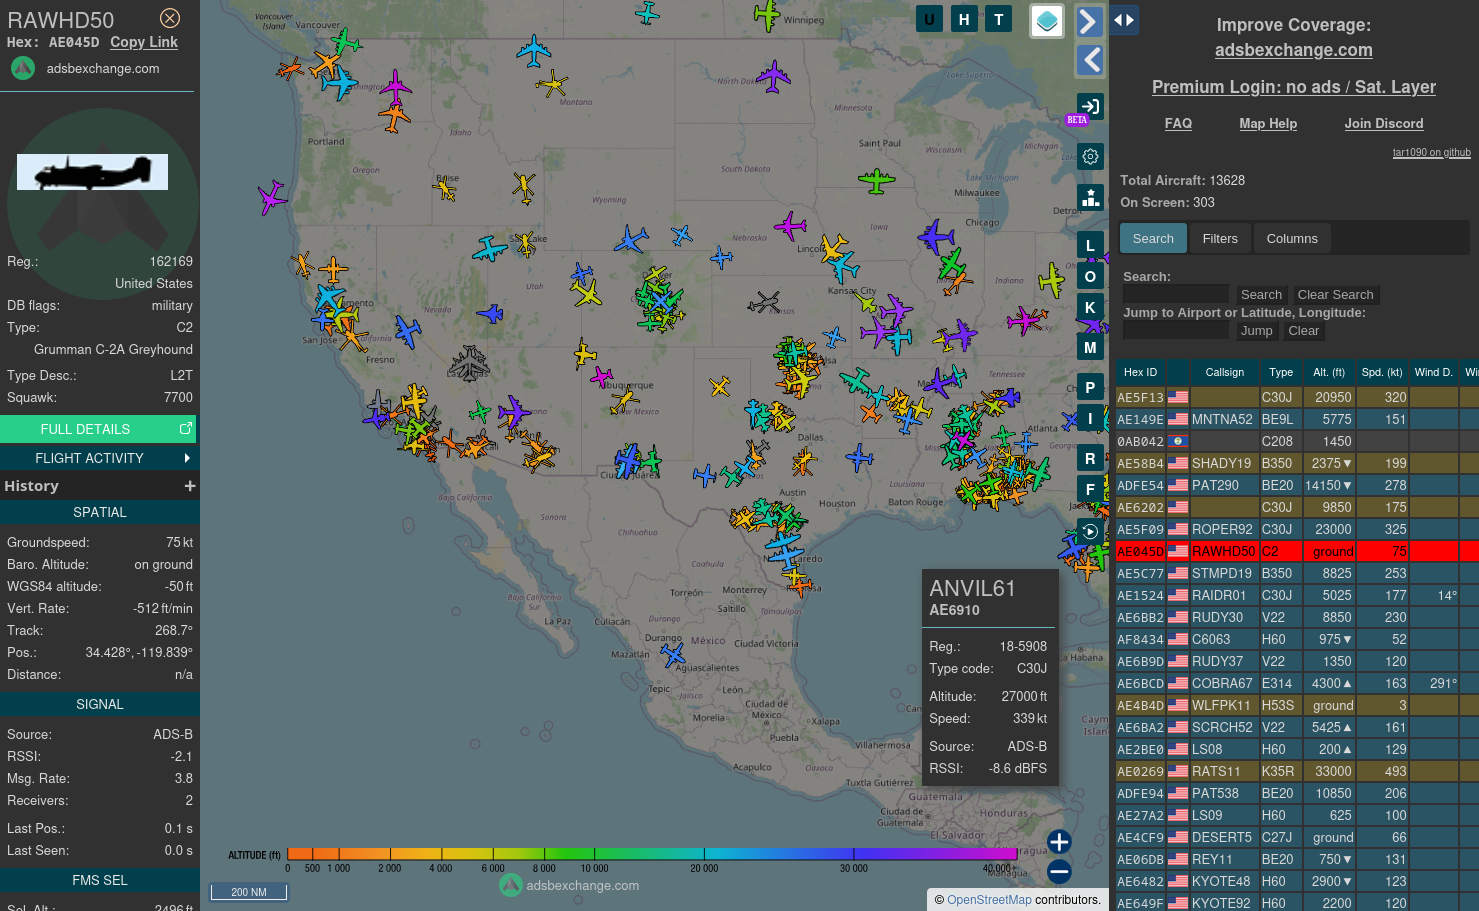The height and width of the screenshot is (911, 1479).
Task: Open FULL DETAILS external view
Action: 98,429
